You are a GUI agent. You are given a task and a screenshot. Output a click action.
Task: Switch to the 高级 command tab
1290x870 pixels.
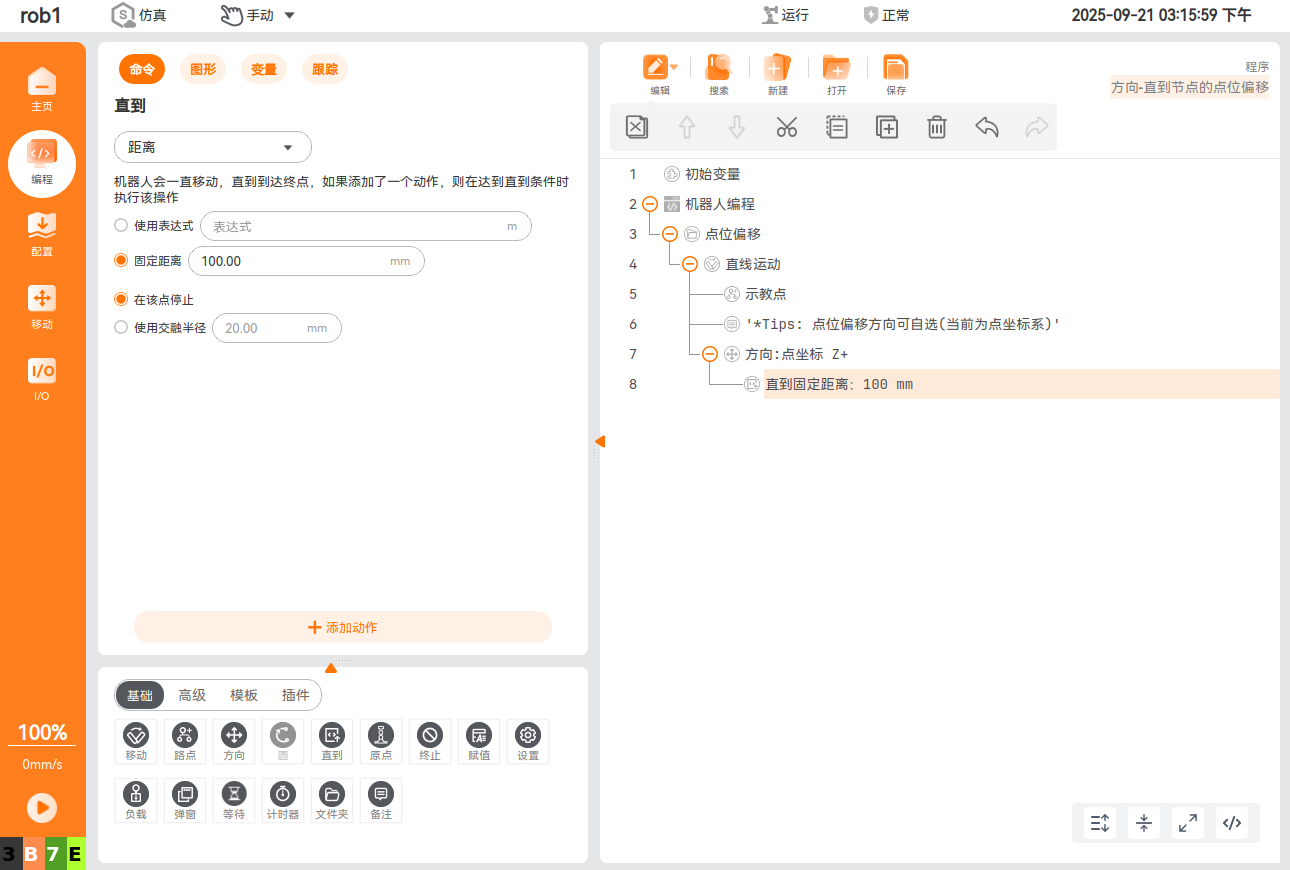pos(192,695)
